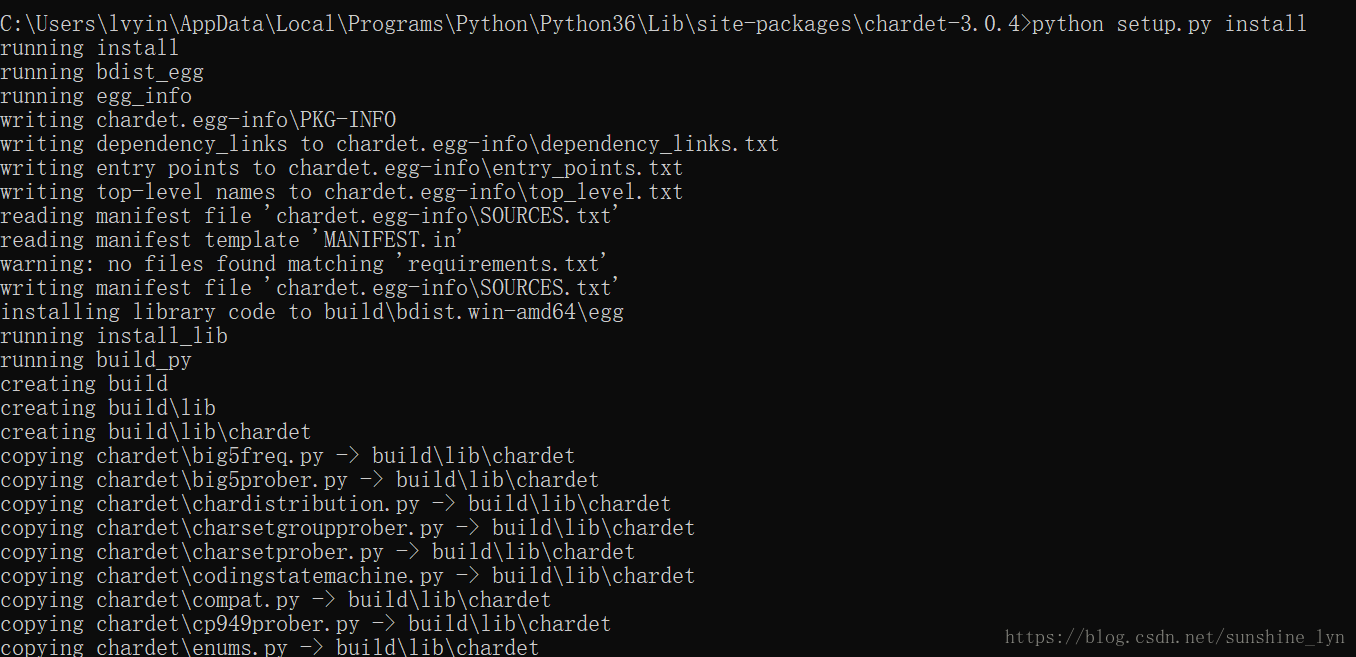The height and width of the screenshot is (657, 1356).
Task: Click the 'creating build\lib\chardet' line
Action: point(156,432)
